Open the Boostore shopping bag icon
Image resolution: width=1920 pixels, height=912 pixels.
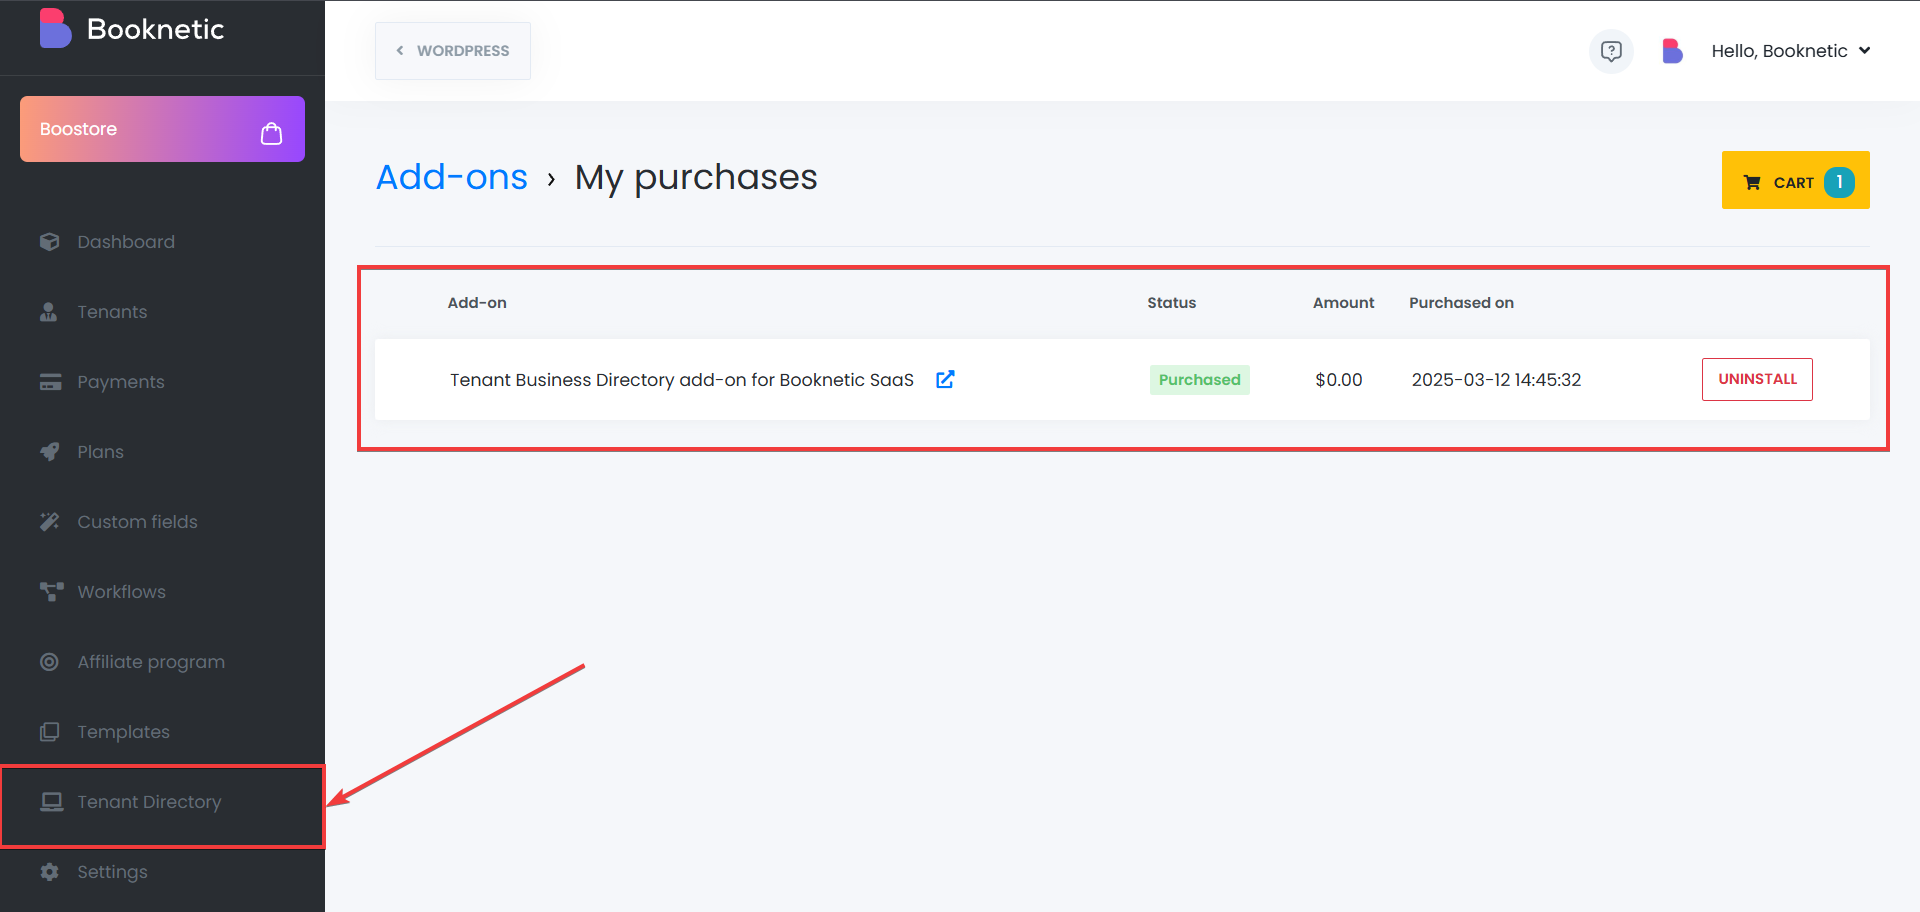coord(271,133)
